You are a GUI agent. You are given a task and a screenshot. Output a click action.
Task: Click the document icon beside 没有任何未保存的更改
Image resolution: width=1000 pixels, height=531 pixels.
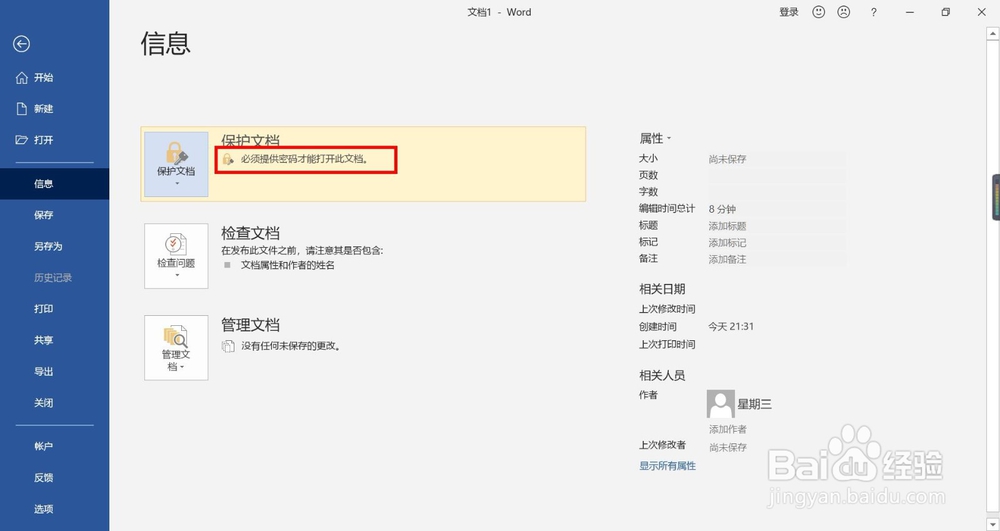(x=228, y=346)
